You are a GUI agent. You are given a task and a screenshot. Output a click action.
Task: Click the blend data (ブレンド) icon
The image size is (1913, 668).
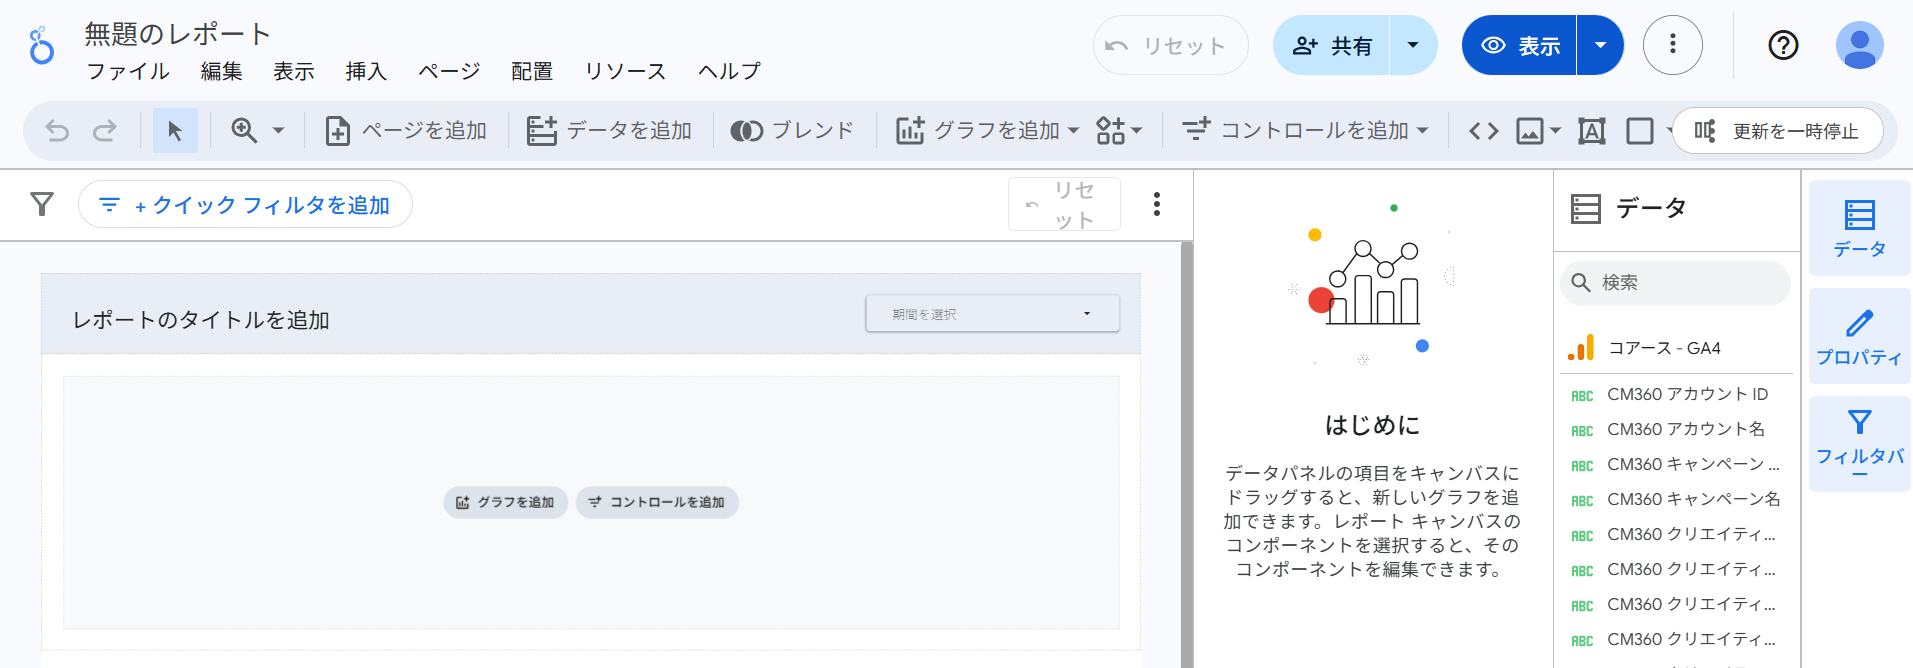click(792, 131)
